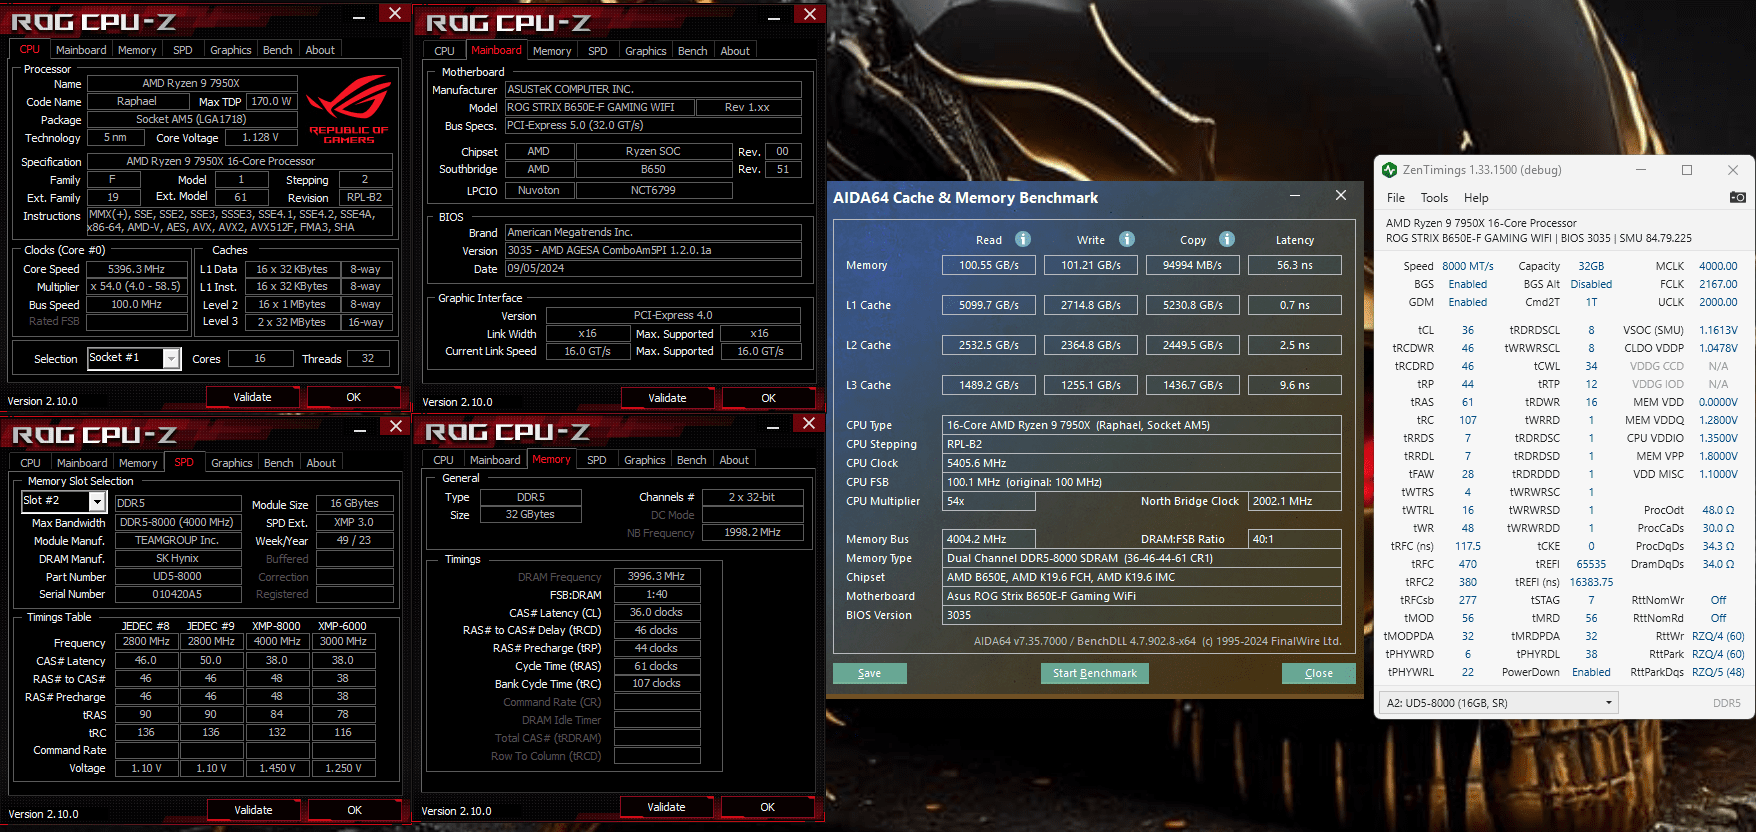Select Graphics tab in CPU-Z Processor window

tap(231, 50)
